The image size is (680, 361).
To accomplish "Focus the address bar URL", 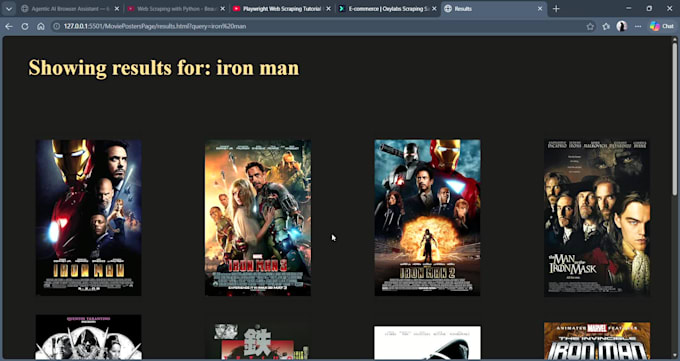I will [155, 26].
